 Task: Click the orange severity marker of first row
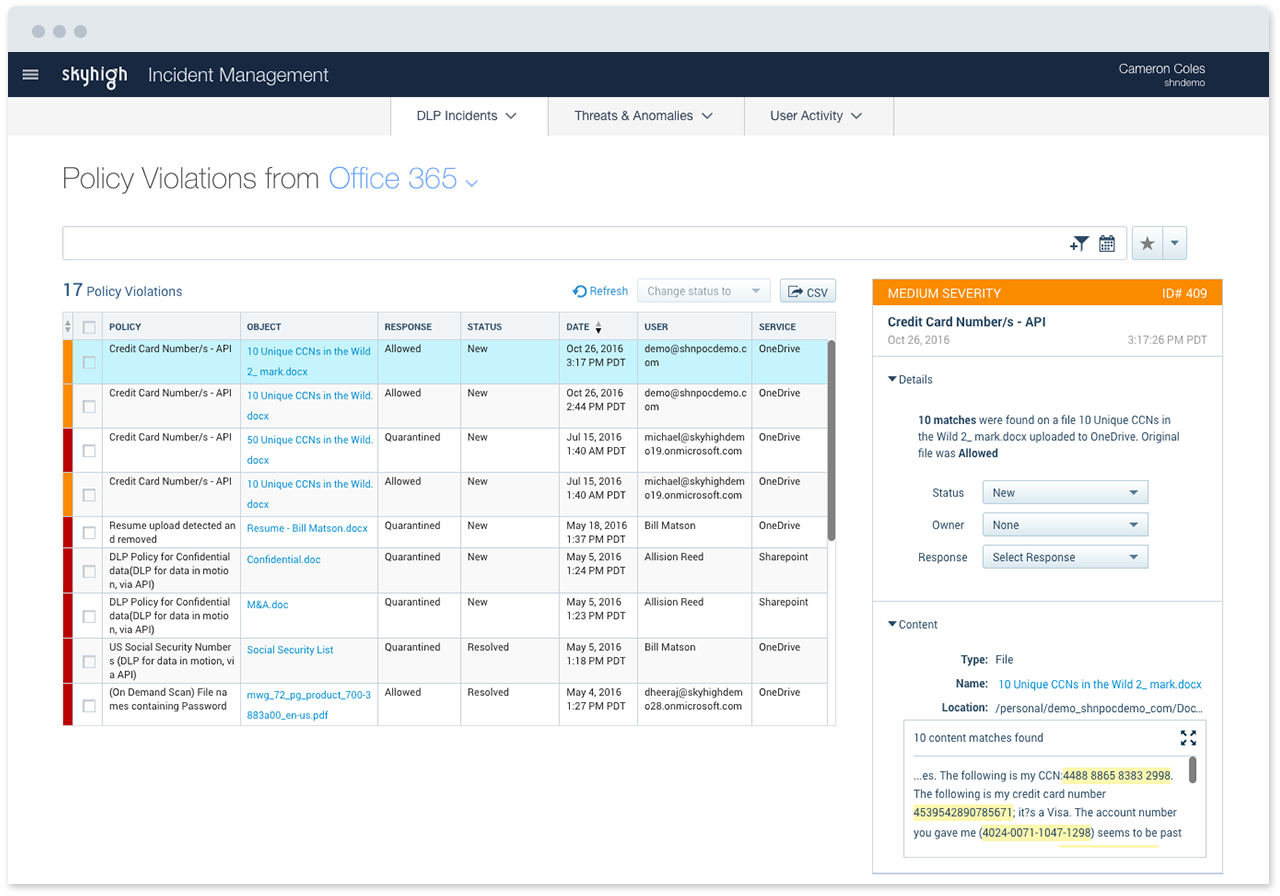[x=68, y=362]
